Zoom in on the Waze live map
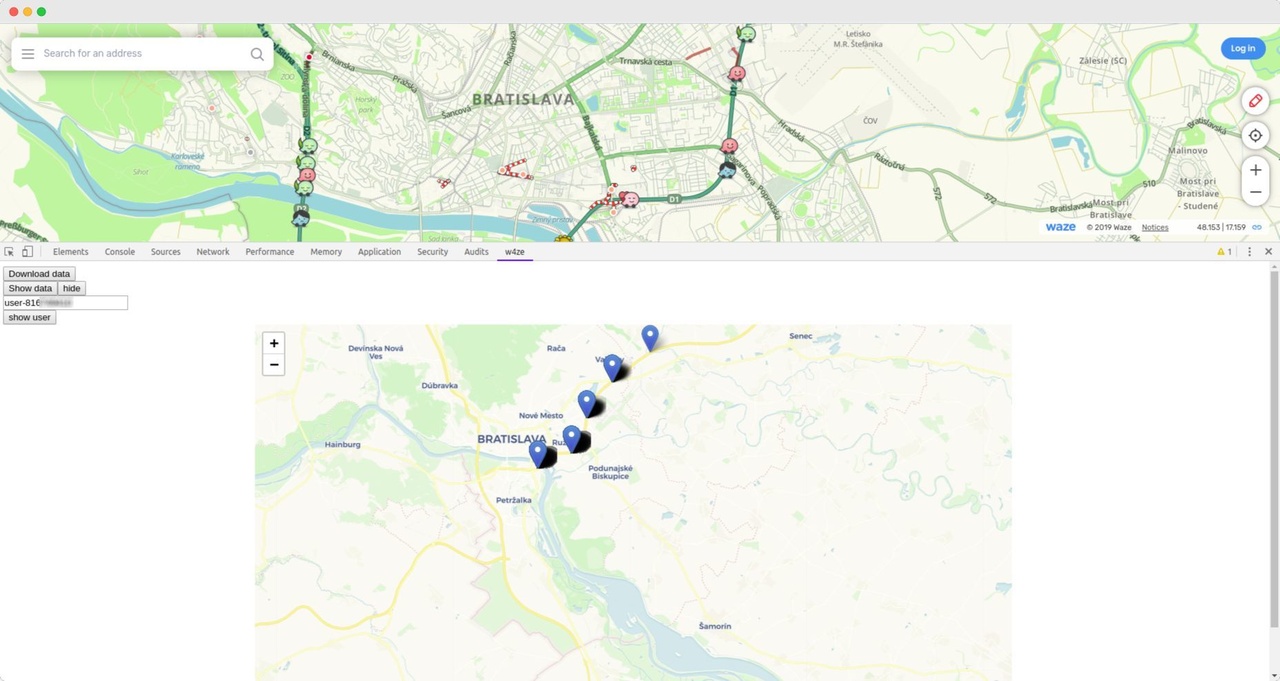Image resolution: width=1280 pixels, height=681 pixels. (x=1255, y=170)
